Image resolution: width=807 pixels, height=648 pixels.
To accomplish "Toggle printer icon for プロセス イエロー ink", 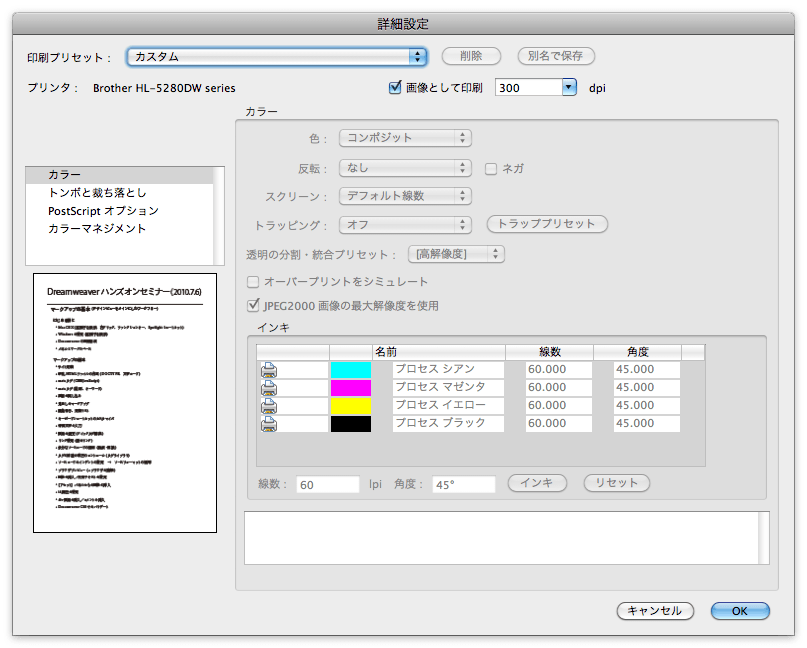I will pos(269,406).
